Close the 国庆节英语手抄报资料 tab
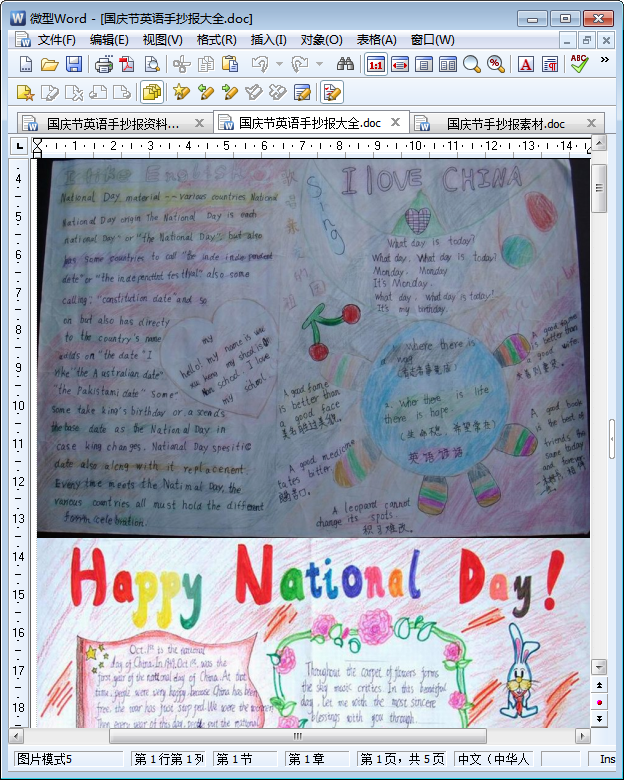The width and height of the screenshot is (624, 780). tap(199, 123)
